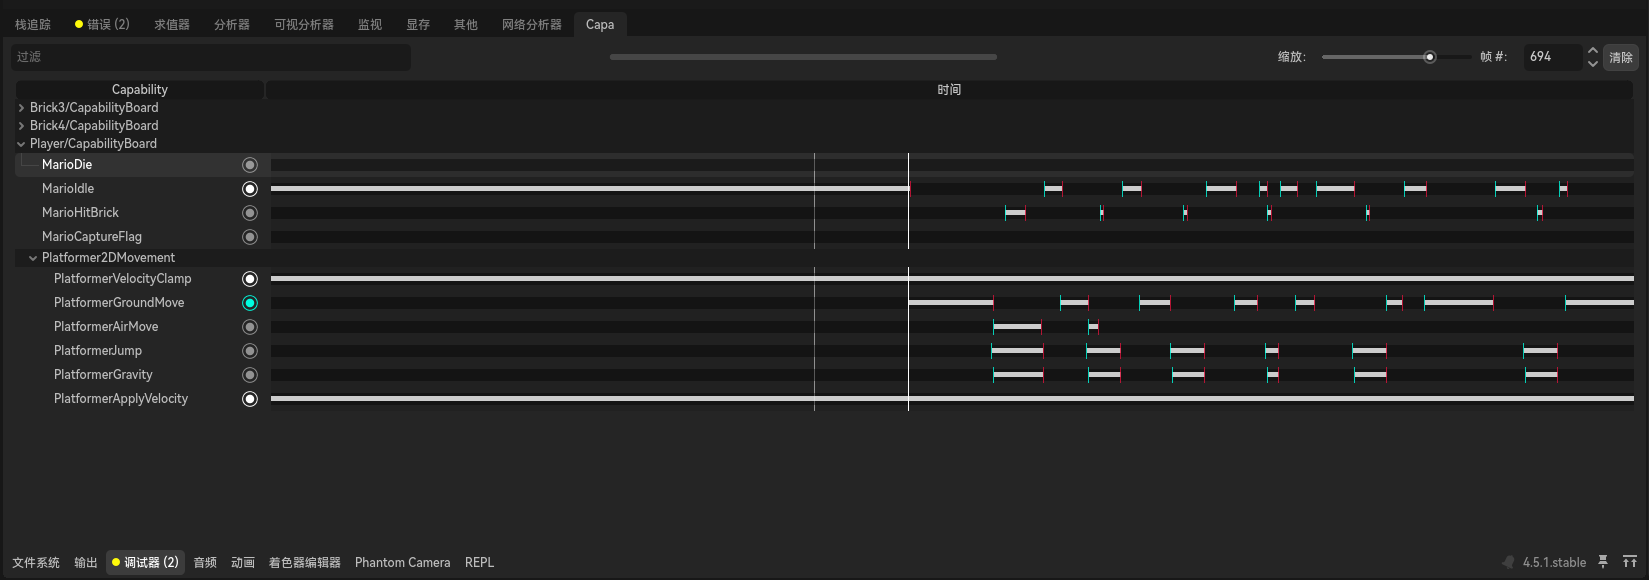Open the 错误 (2) tab
The height and width of the screenshot is (580, 1649).
[102, 24]
